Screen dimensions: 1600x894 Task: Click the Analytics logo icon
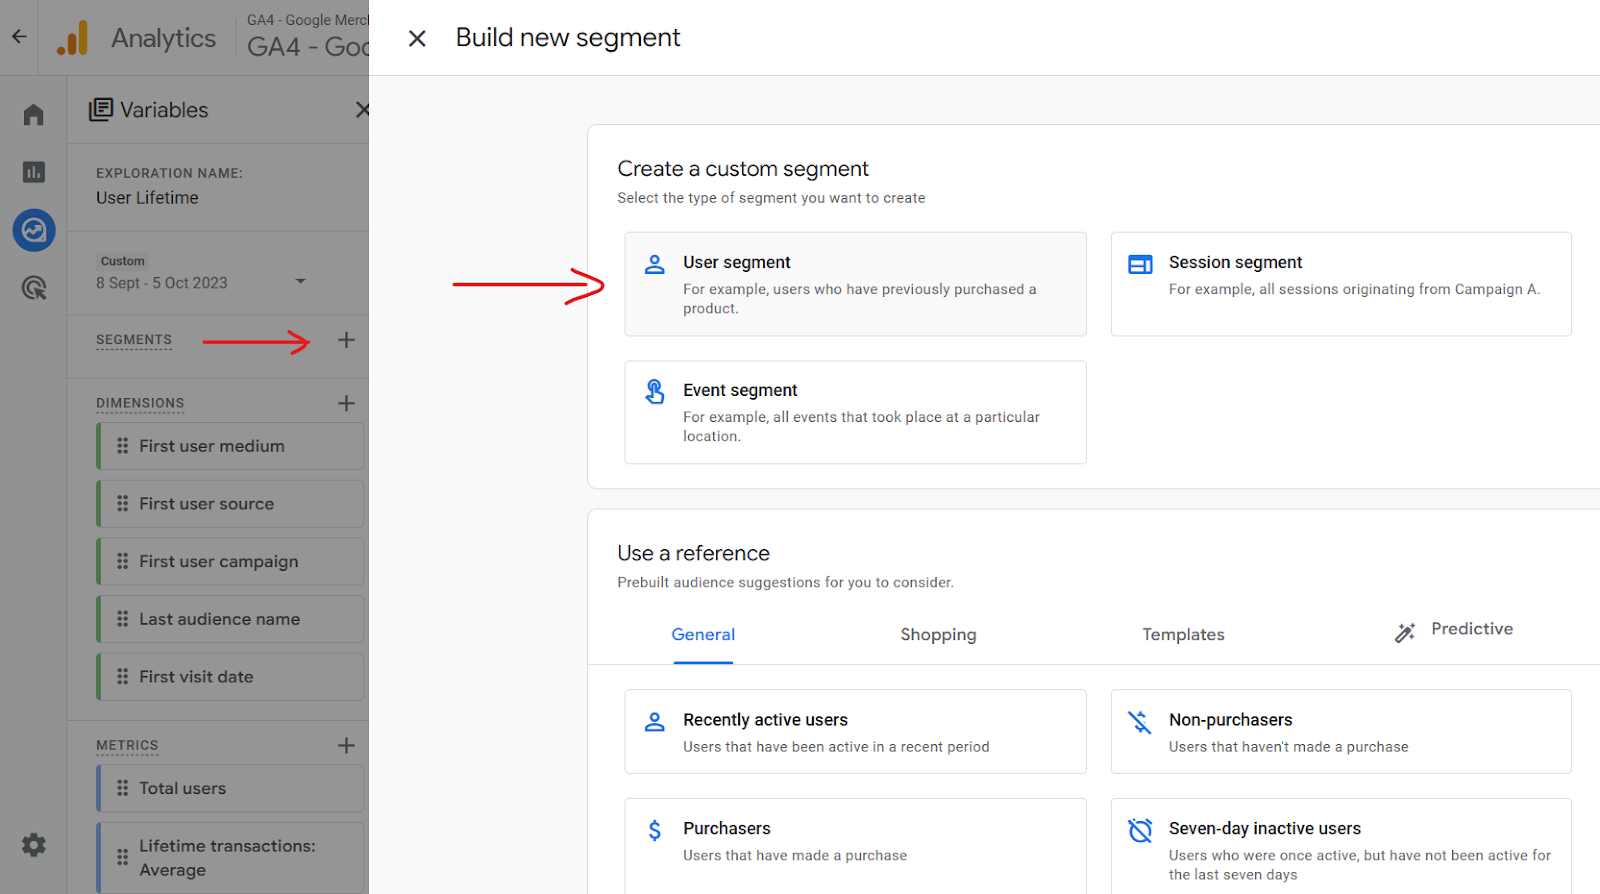(72, 38)
